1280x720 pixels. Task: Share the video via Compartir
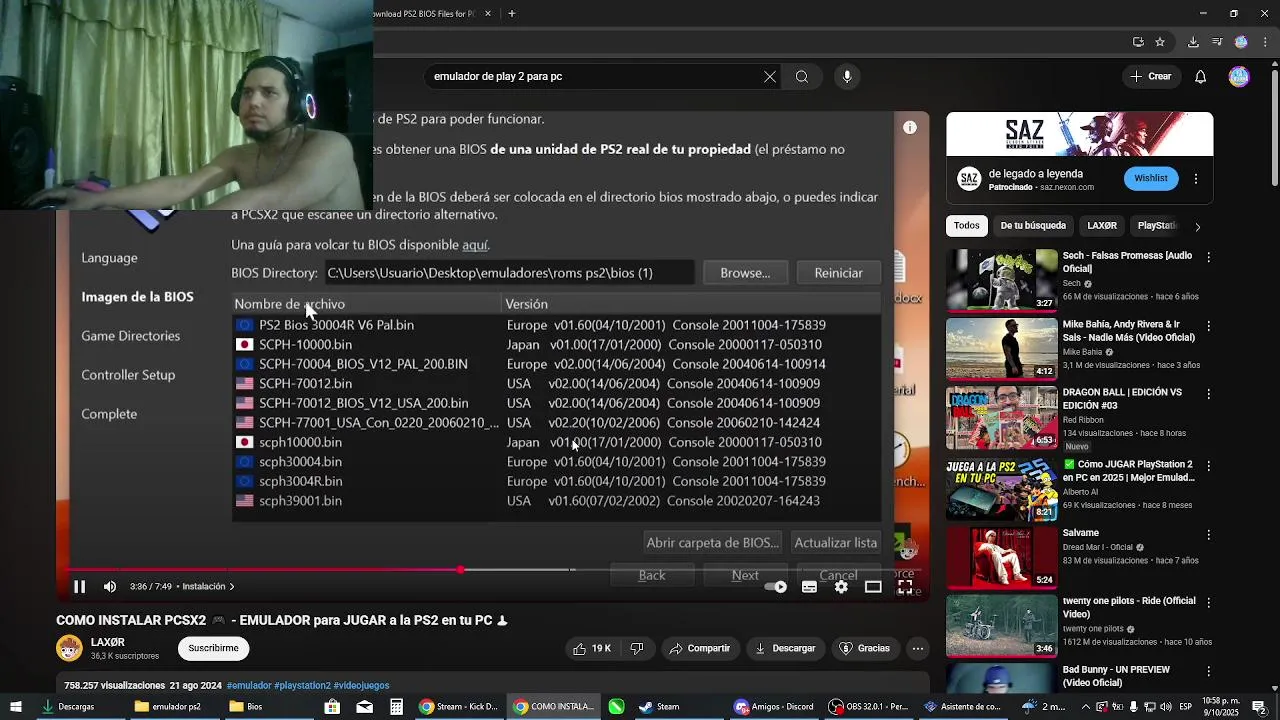tap(700, 648)
